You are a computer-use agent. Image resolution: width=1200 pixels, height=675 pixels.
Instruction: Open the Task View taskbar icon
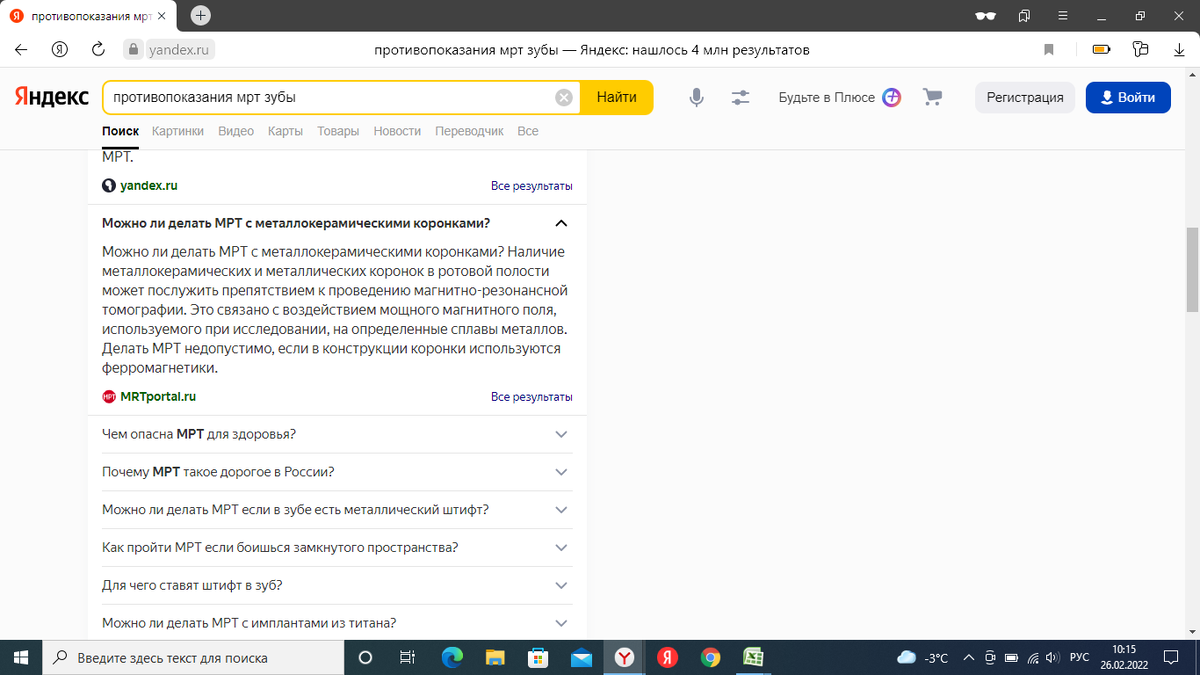click(x=407, y=657)
